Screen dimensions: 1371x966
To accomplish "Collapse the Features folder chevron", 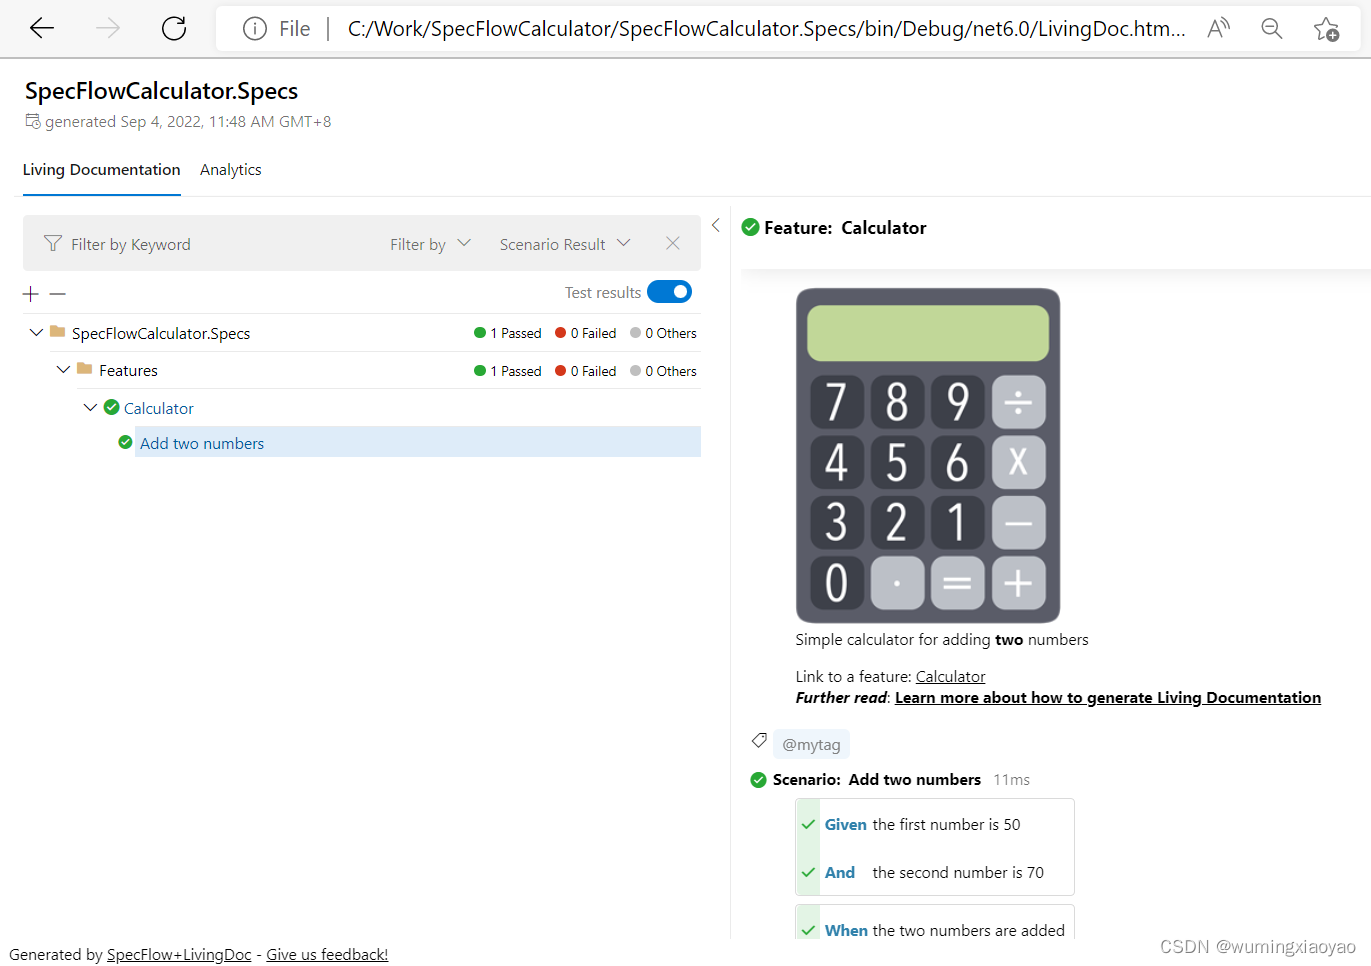I will click(63, 369).
